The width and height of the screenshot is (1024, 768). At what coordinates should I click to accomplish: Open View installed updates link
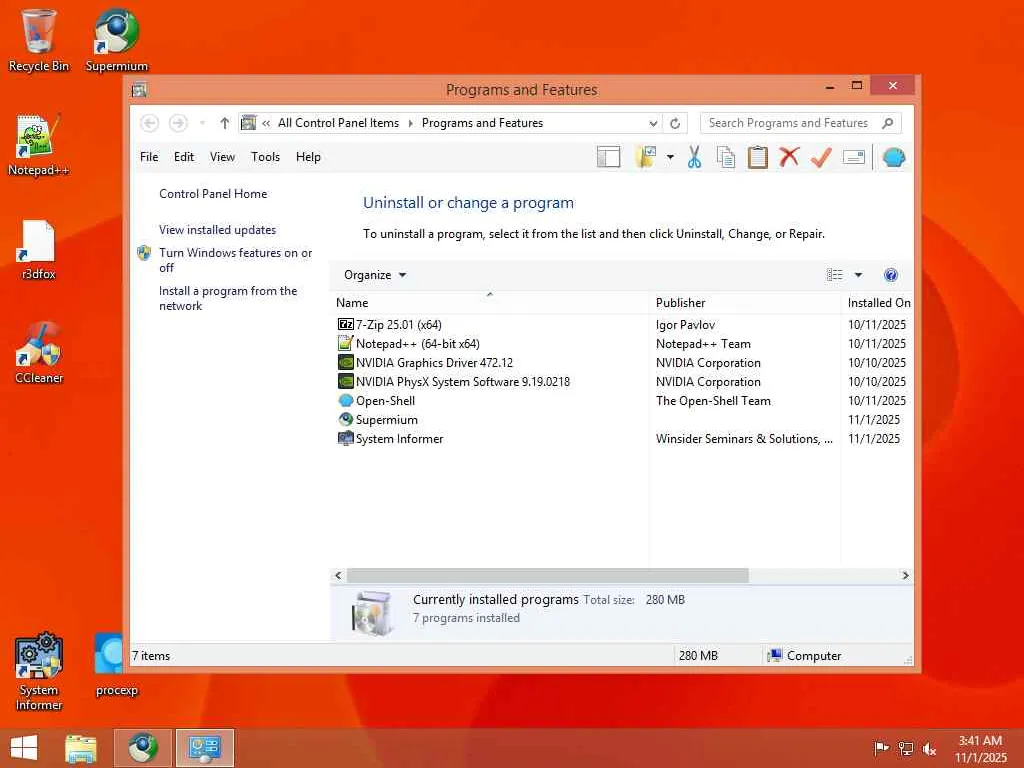pyautogui.click(x=217, y=230)
